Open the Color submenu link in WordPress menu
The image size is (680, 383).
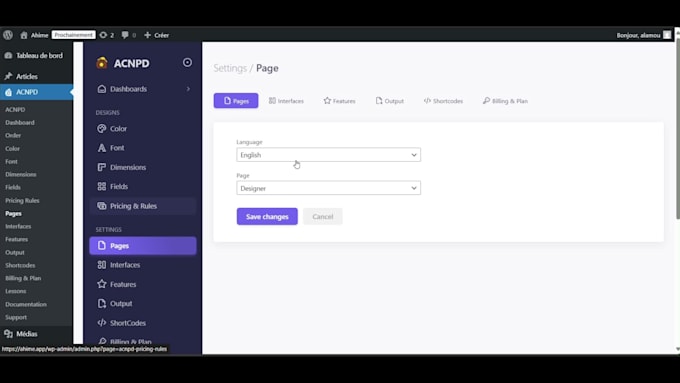[13, 148]
